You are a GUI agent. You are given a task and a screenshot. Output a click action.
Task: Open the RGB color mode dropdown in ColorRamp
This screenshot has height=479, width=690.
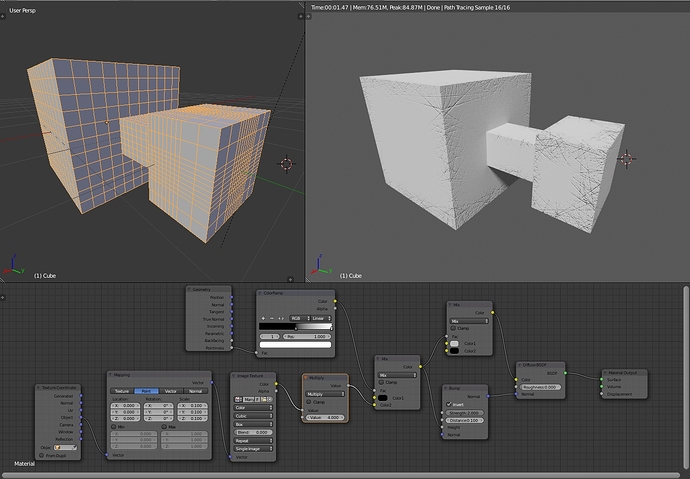point(300,318)
